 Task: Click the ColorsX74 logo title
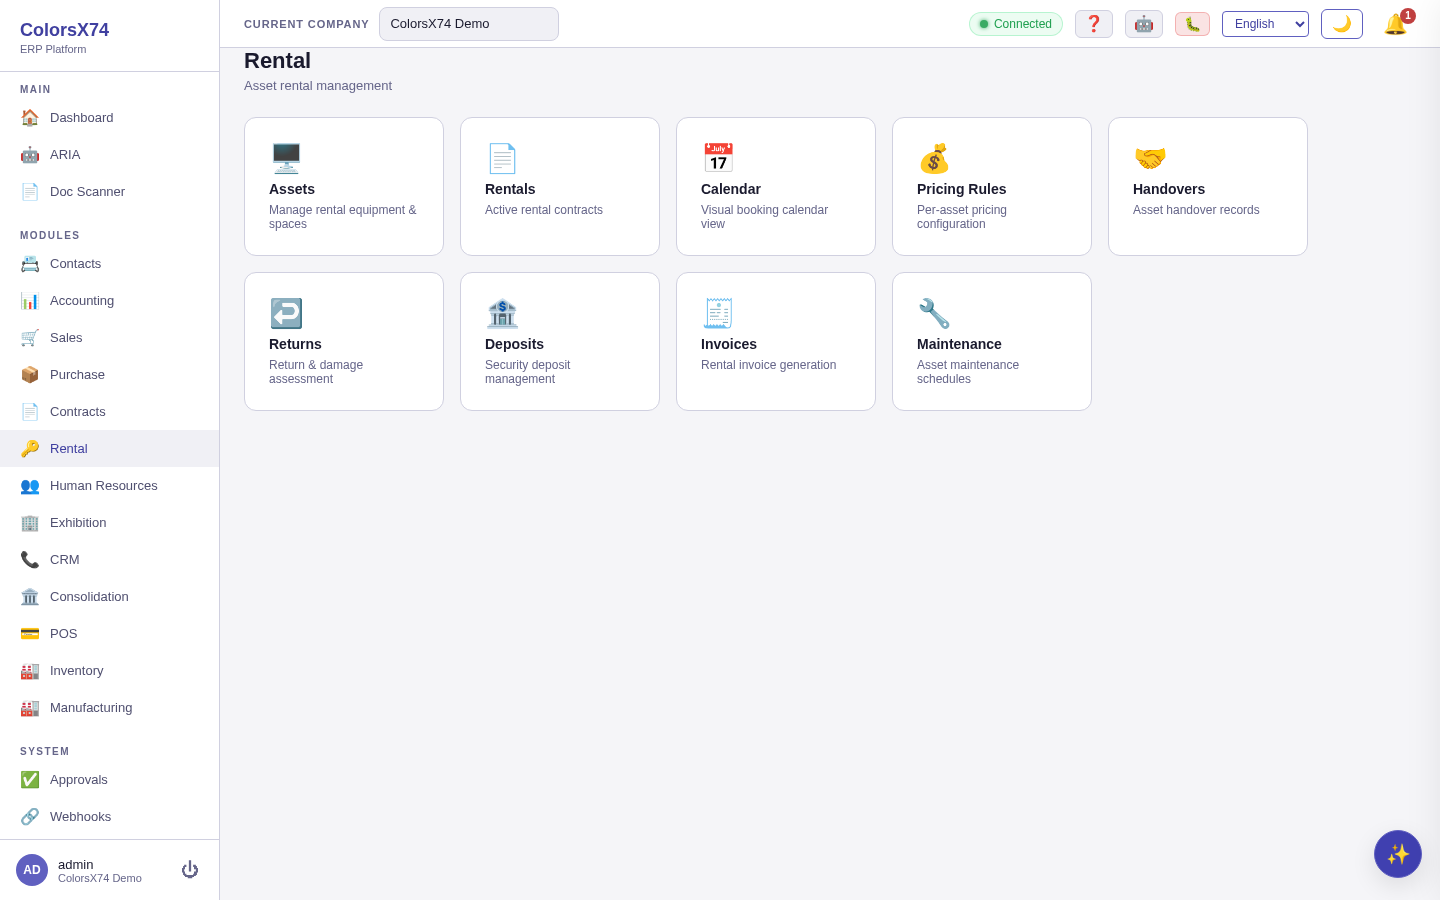point(64,30)
